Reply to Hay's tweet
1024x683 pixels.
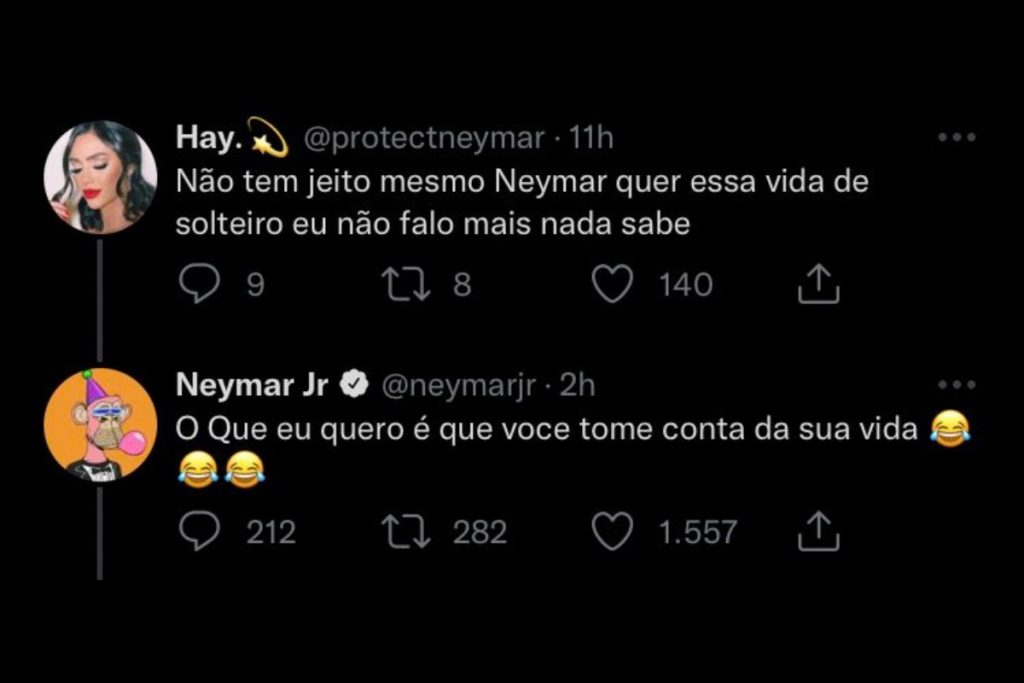[x=199, y=286]
